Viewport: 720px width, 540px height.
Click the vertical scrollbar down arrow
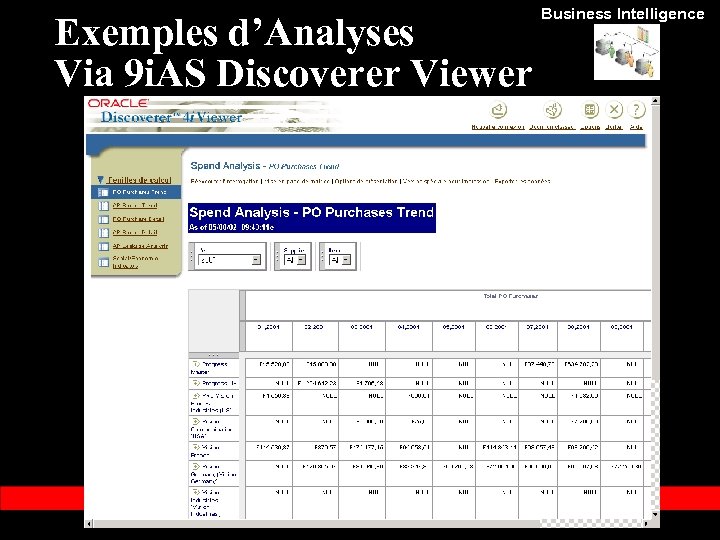coord(655,515)
